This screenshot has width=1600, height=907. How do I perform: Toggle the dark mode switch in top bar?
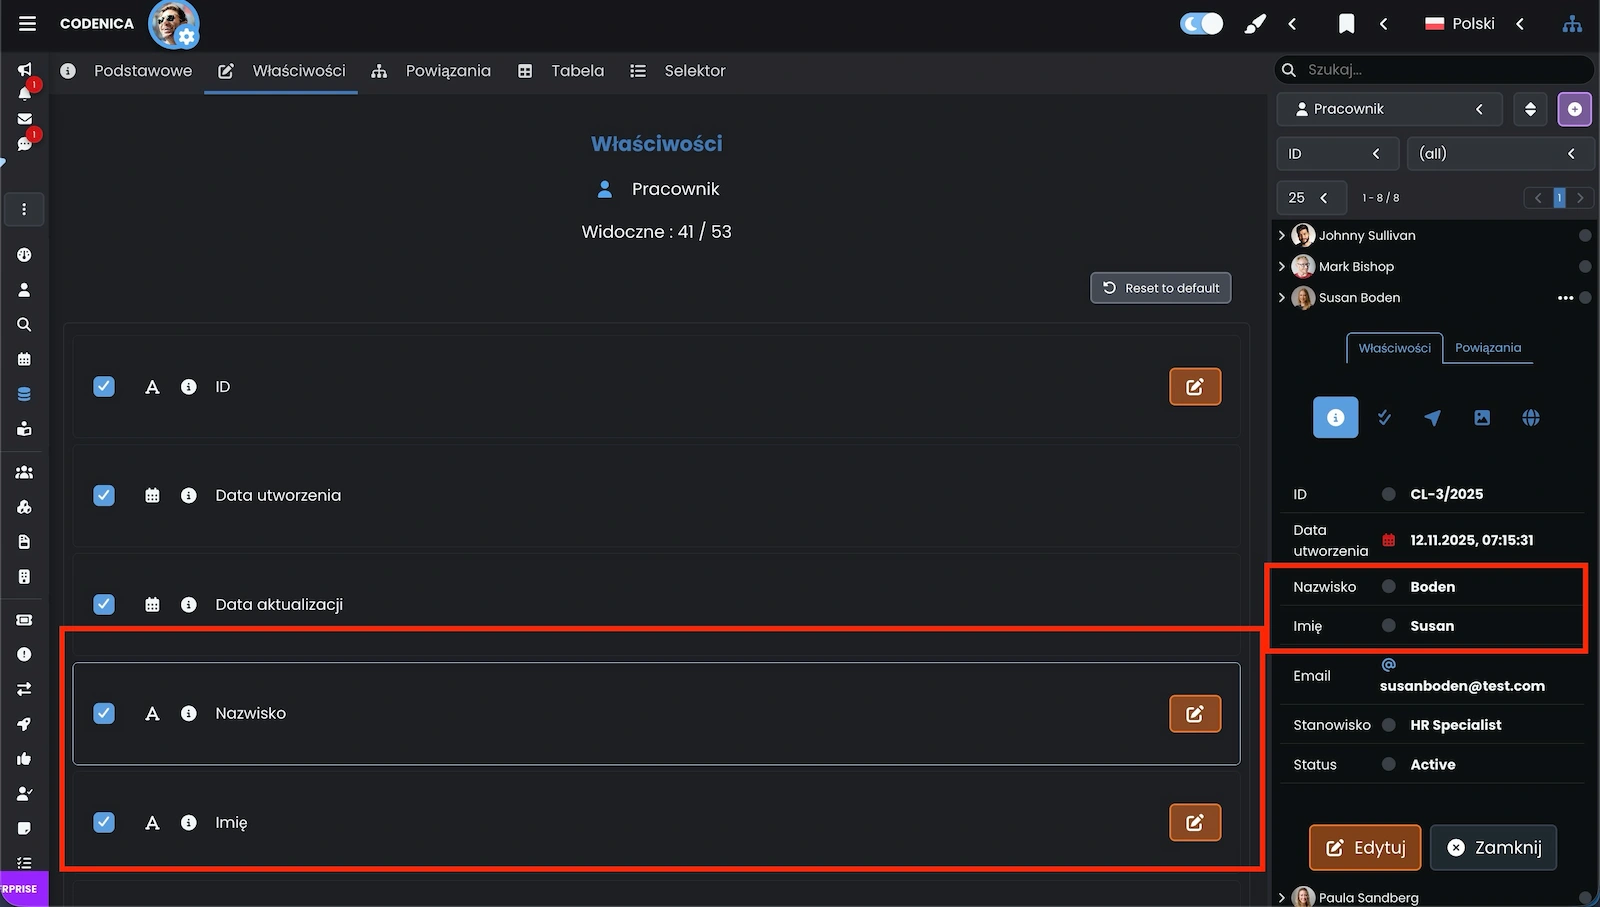pyautogui.click(x=1201, y=24)
